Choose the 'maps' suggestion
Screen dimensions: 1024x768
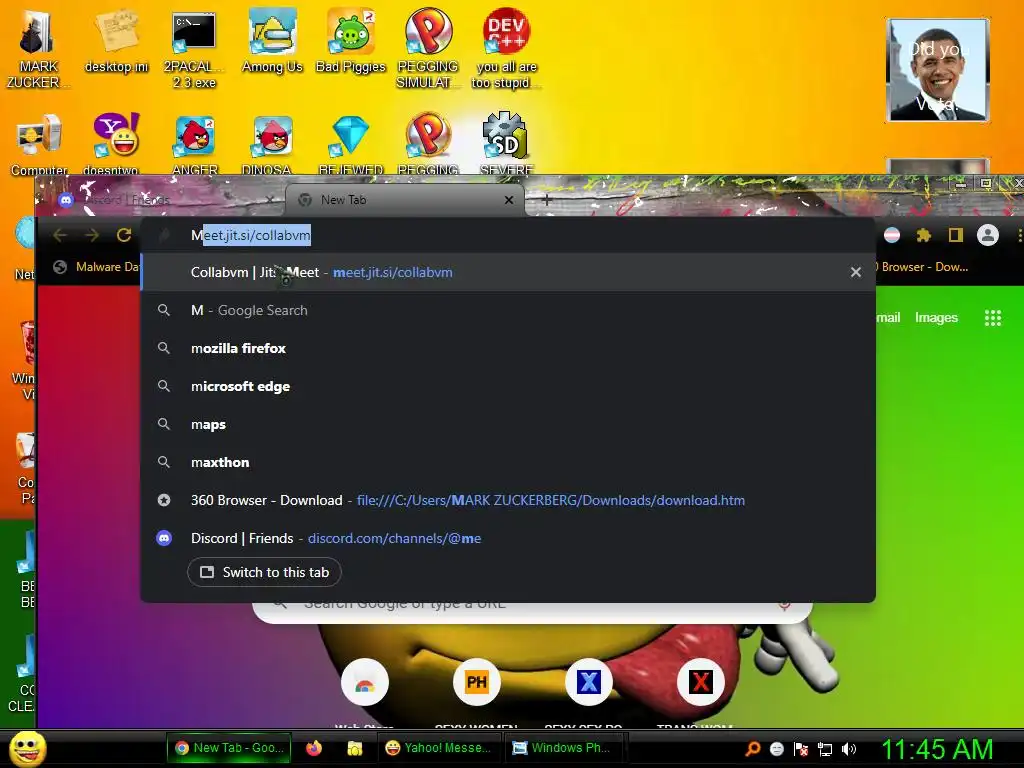pyautogui.click(x=507, y=424)
